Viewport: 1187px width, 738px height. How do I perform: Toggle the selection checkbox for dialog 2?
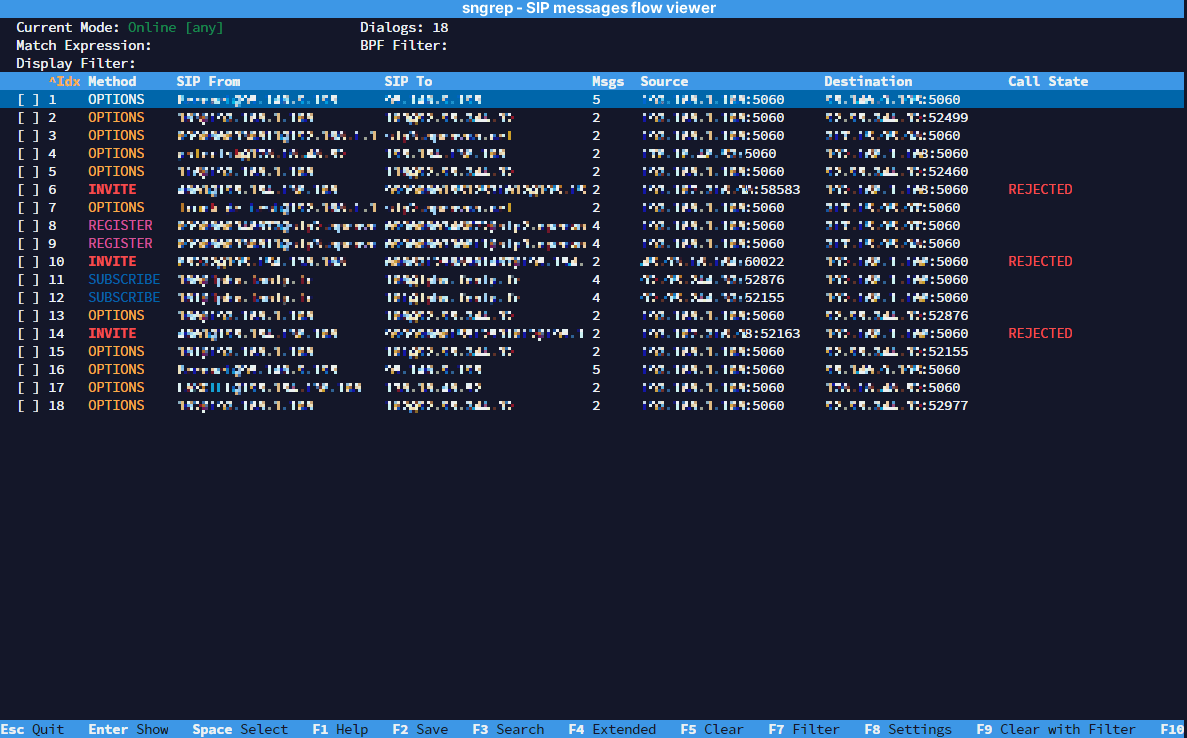pyautogui.click(x=28, y=118)
